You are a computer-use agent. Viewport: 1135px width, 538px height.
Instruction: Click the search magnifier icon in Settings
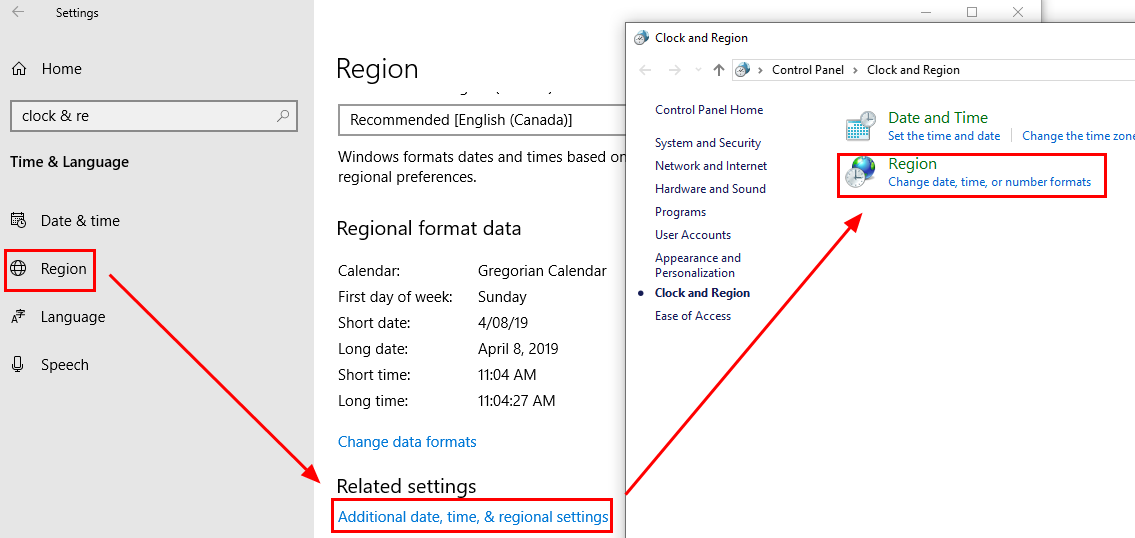coord(284,115)
